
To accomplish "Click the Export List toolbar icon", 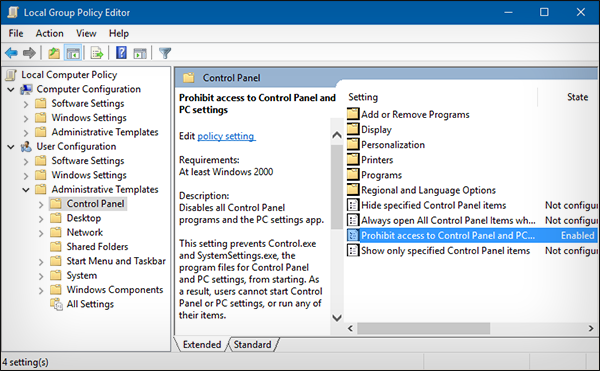I will click(x=97, y=53).
